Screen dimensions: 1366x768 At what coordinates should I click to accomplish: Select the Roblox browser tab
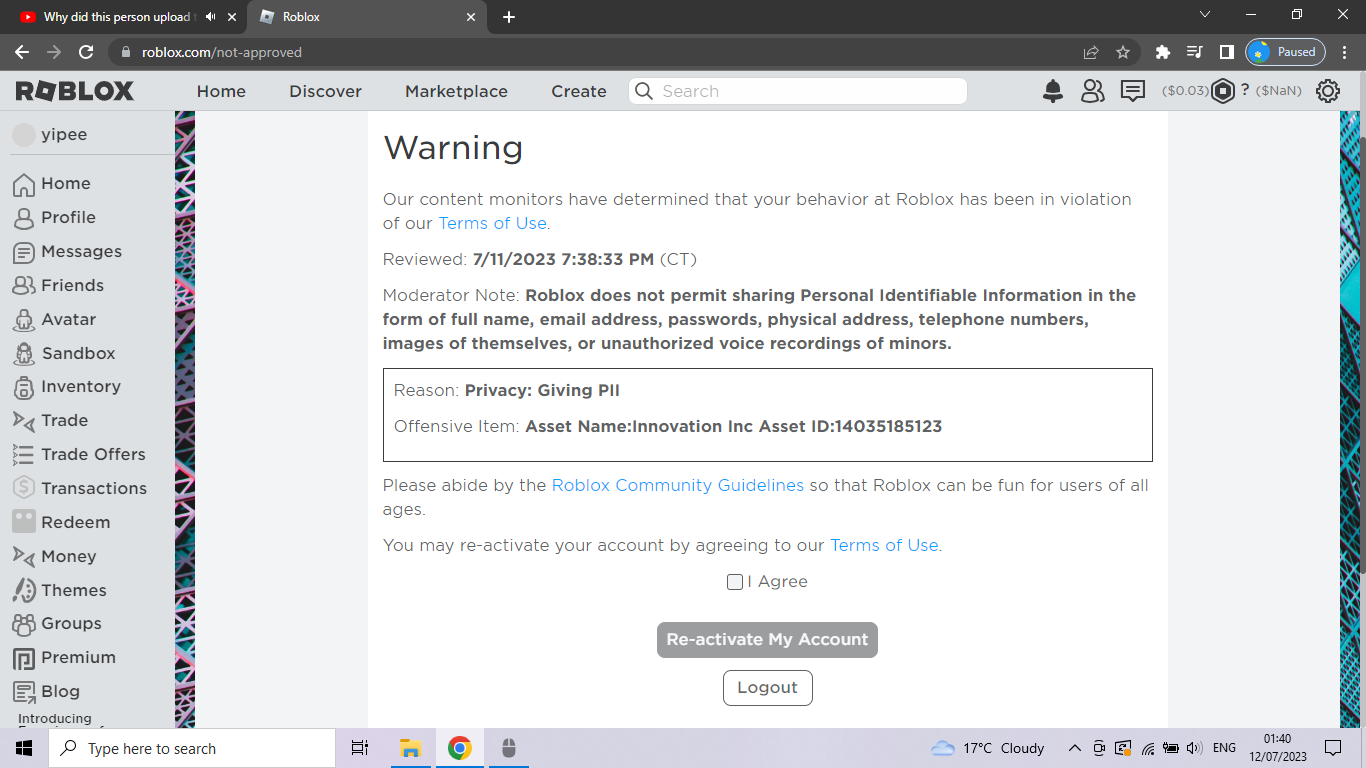tap(367, 17)
